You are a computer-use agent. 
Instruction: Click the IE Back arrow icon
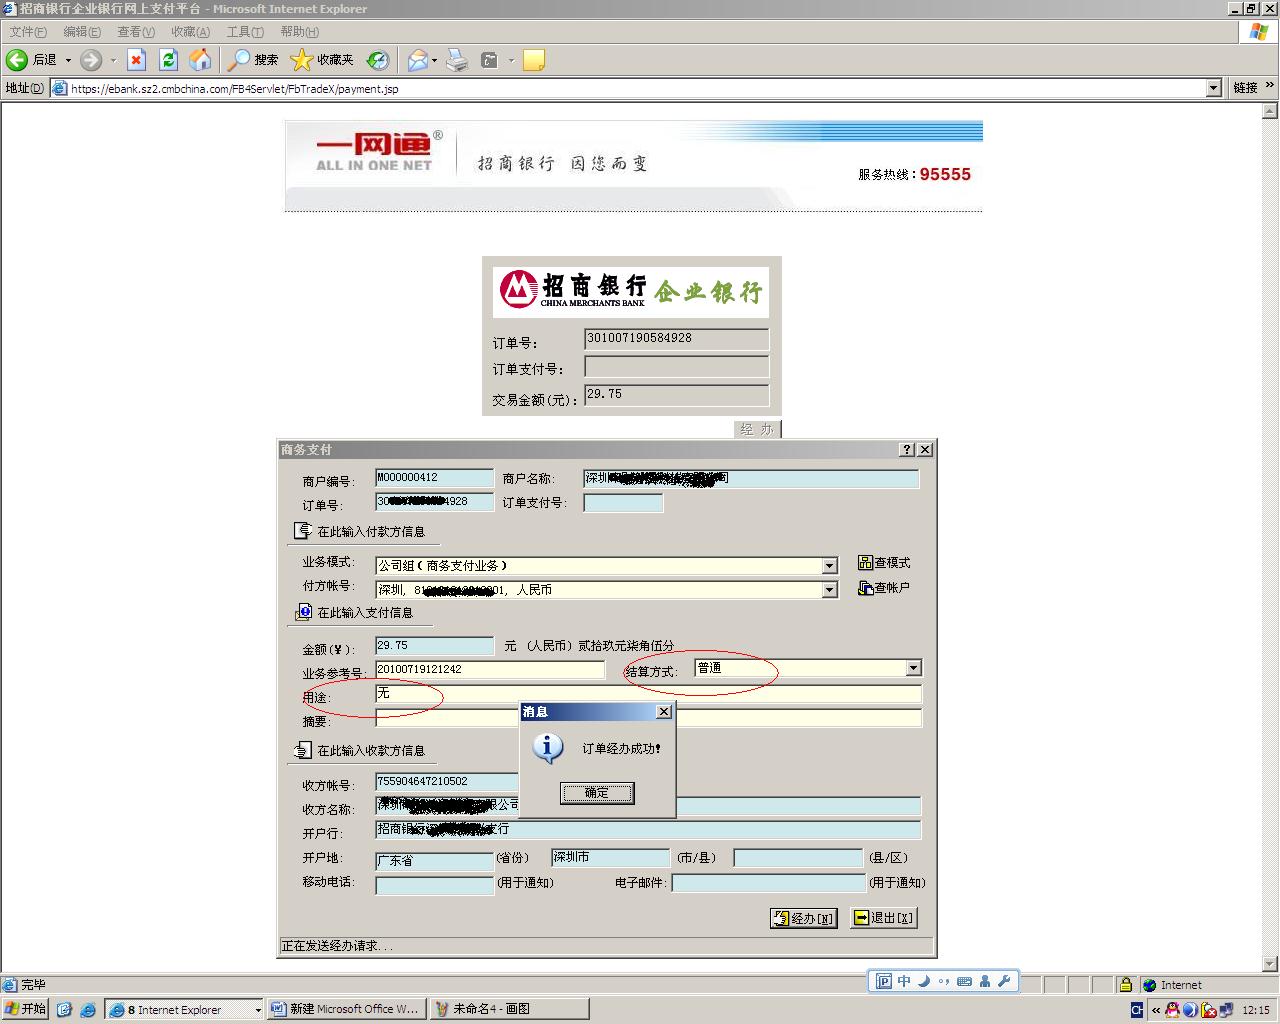[x=17, y=60]
